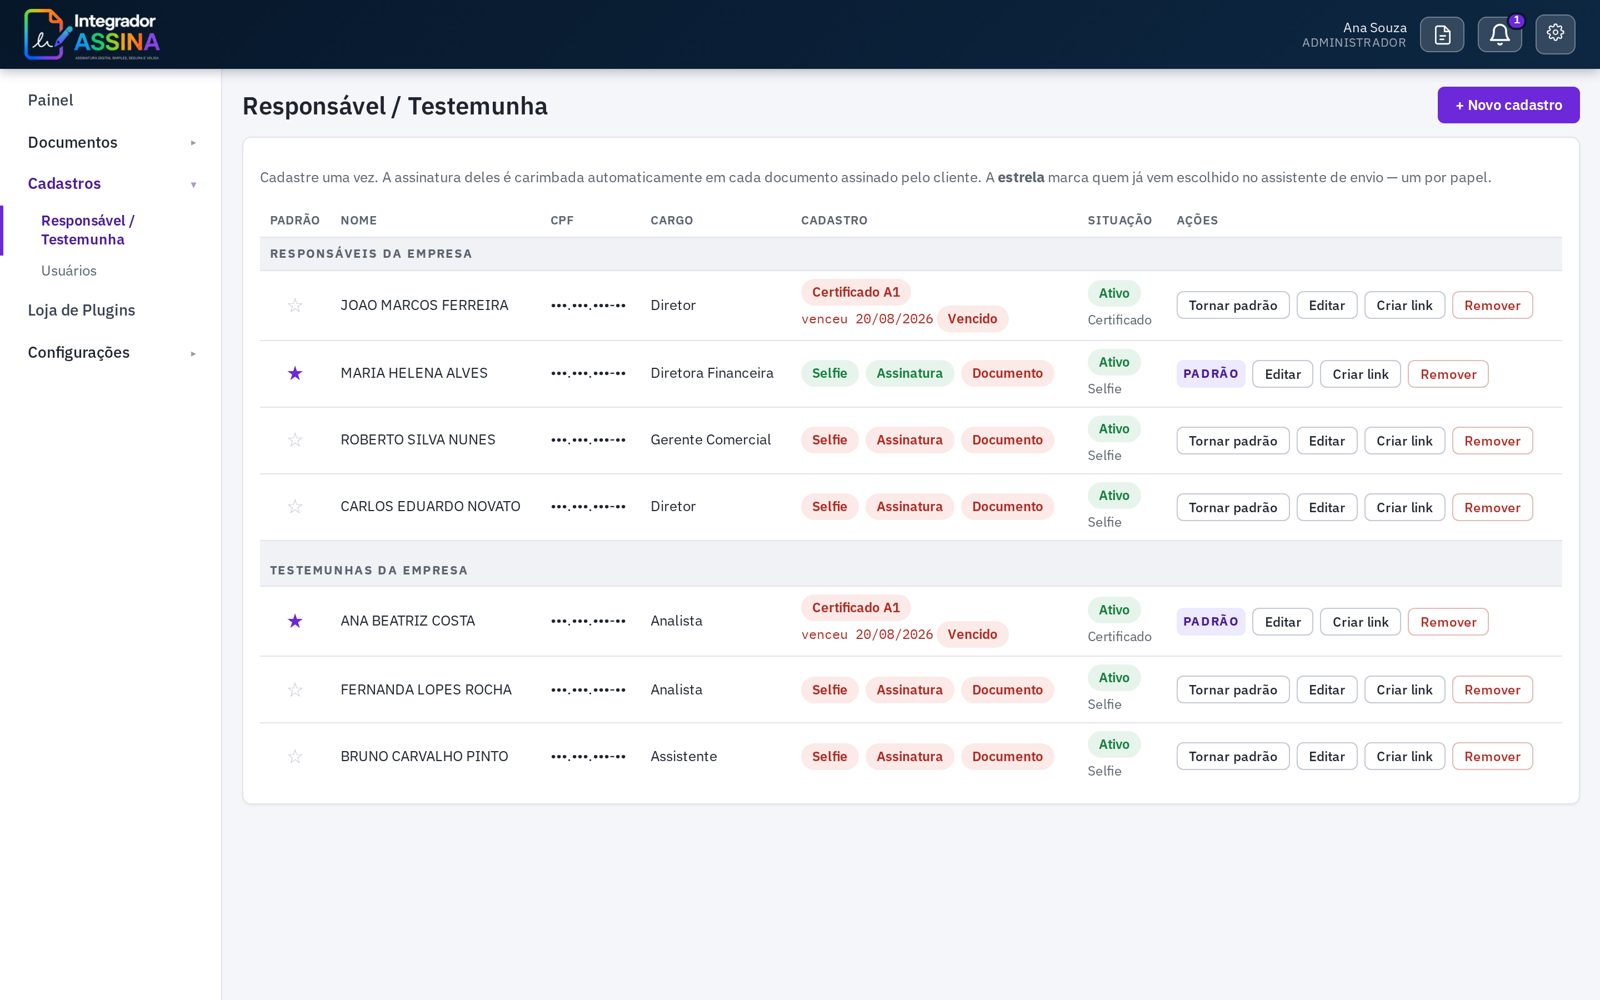Viewport: 1600px width, 1000px height.
Task: Open Loja de Plugins in sidebar
Action: [82, 311]
